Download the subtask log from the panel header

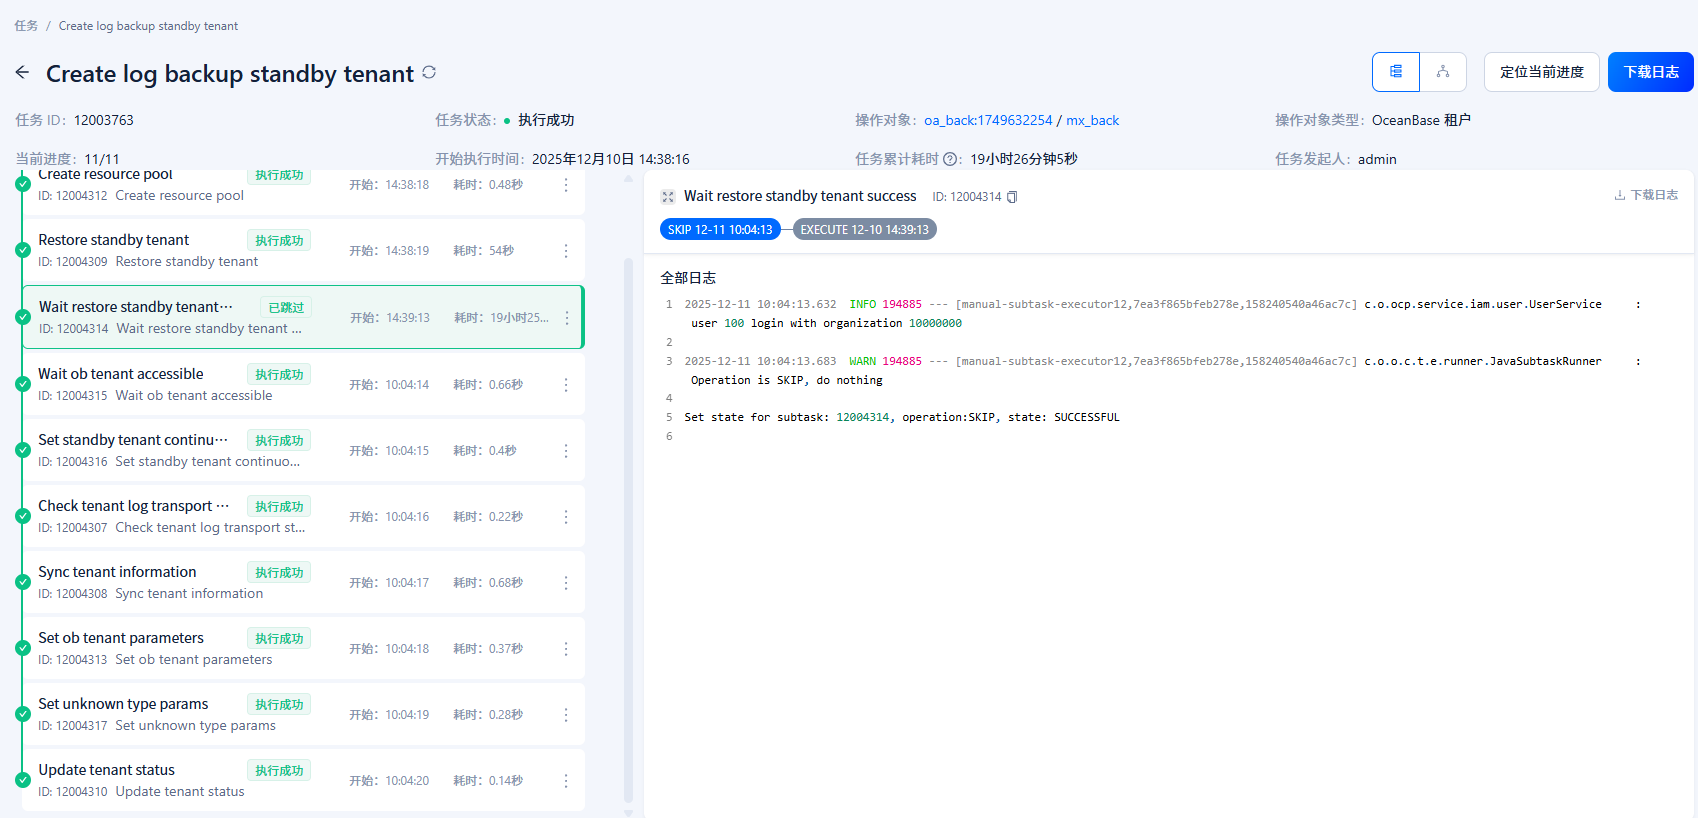[1646, 195]
